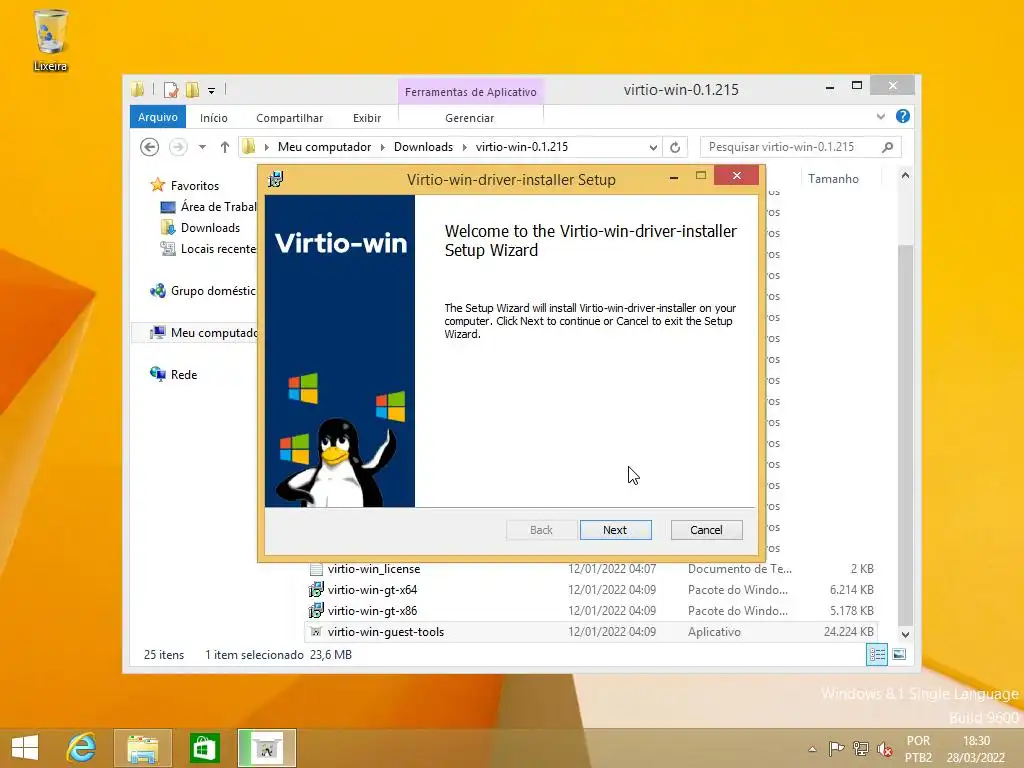Close the Virtio-win-driver-installer Setup dialog

pyautogui.click(x=736, y=176)
